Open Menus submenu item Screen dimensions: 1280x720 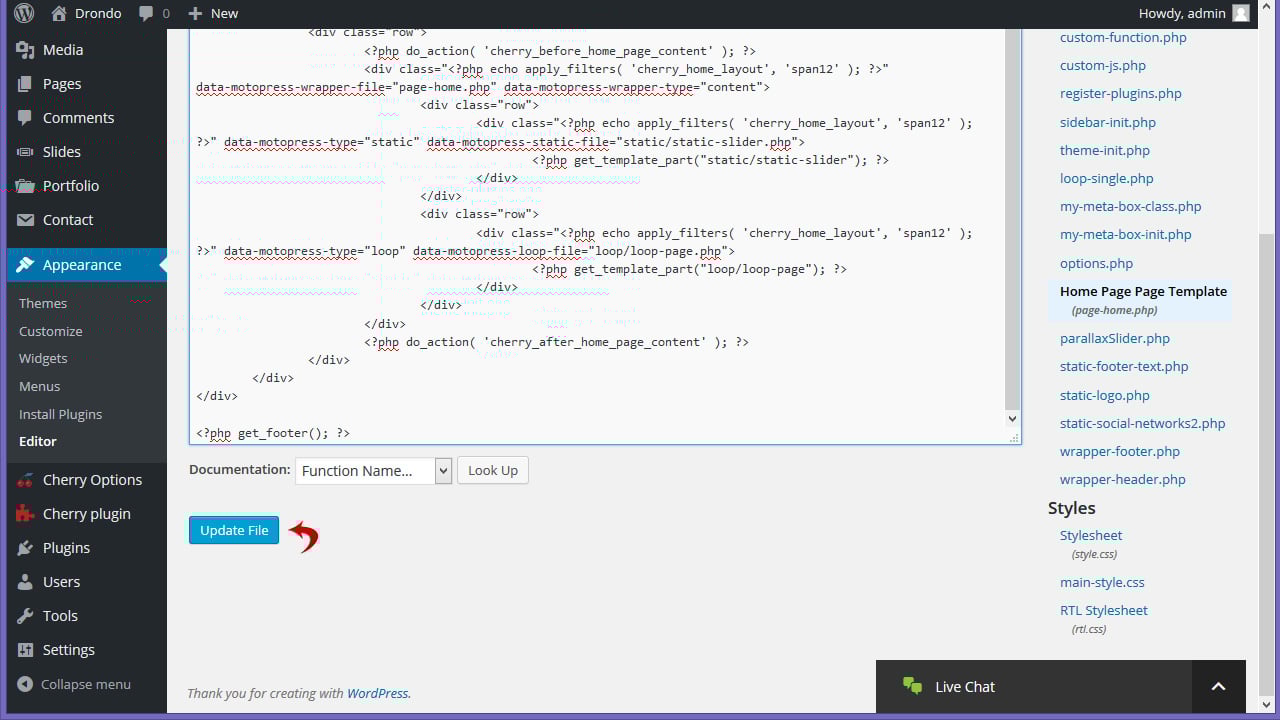(40, 386)
